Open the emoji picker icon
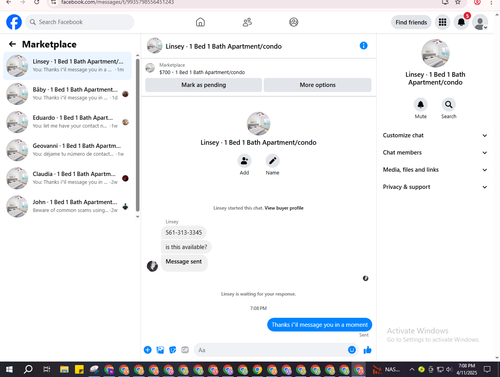The image size is (500, 377). [352, 350]
